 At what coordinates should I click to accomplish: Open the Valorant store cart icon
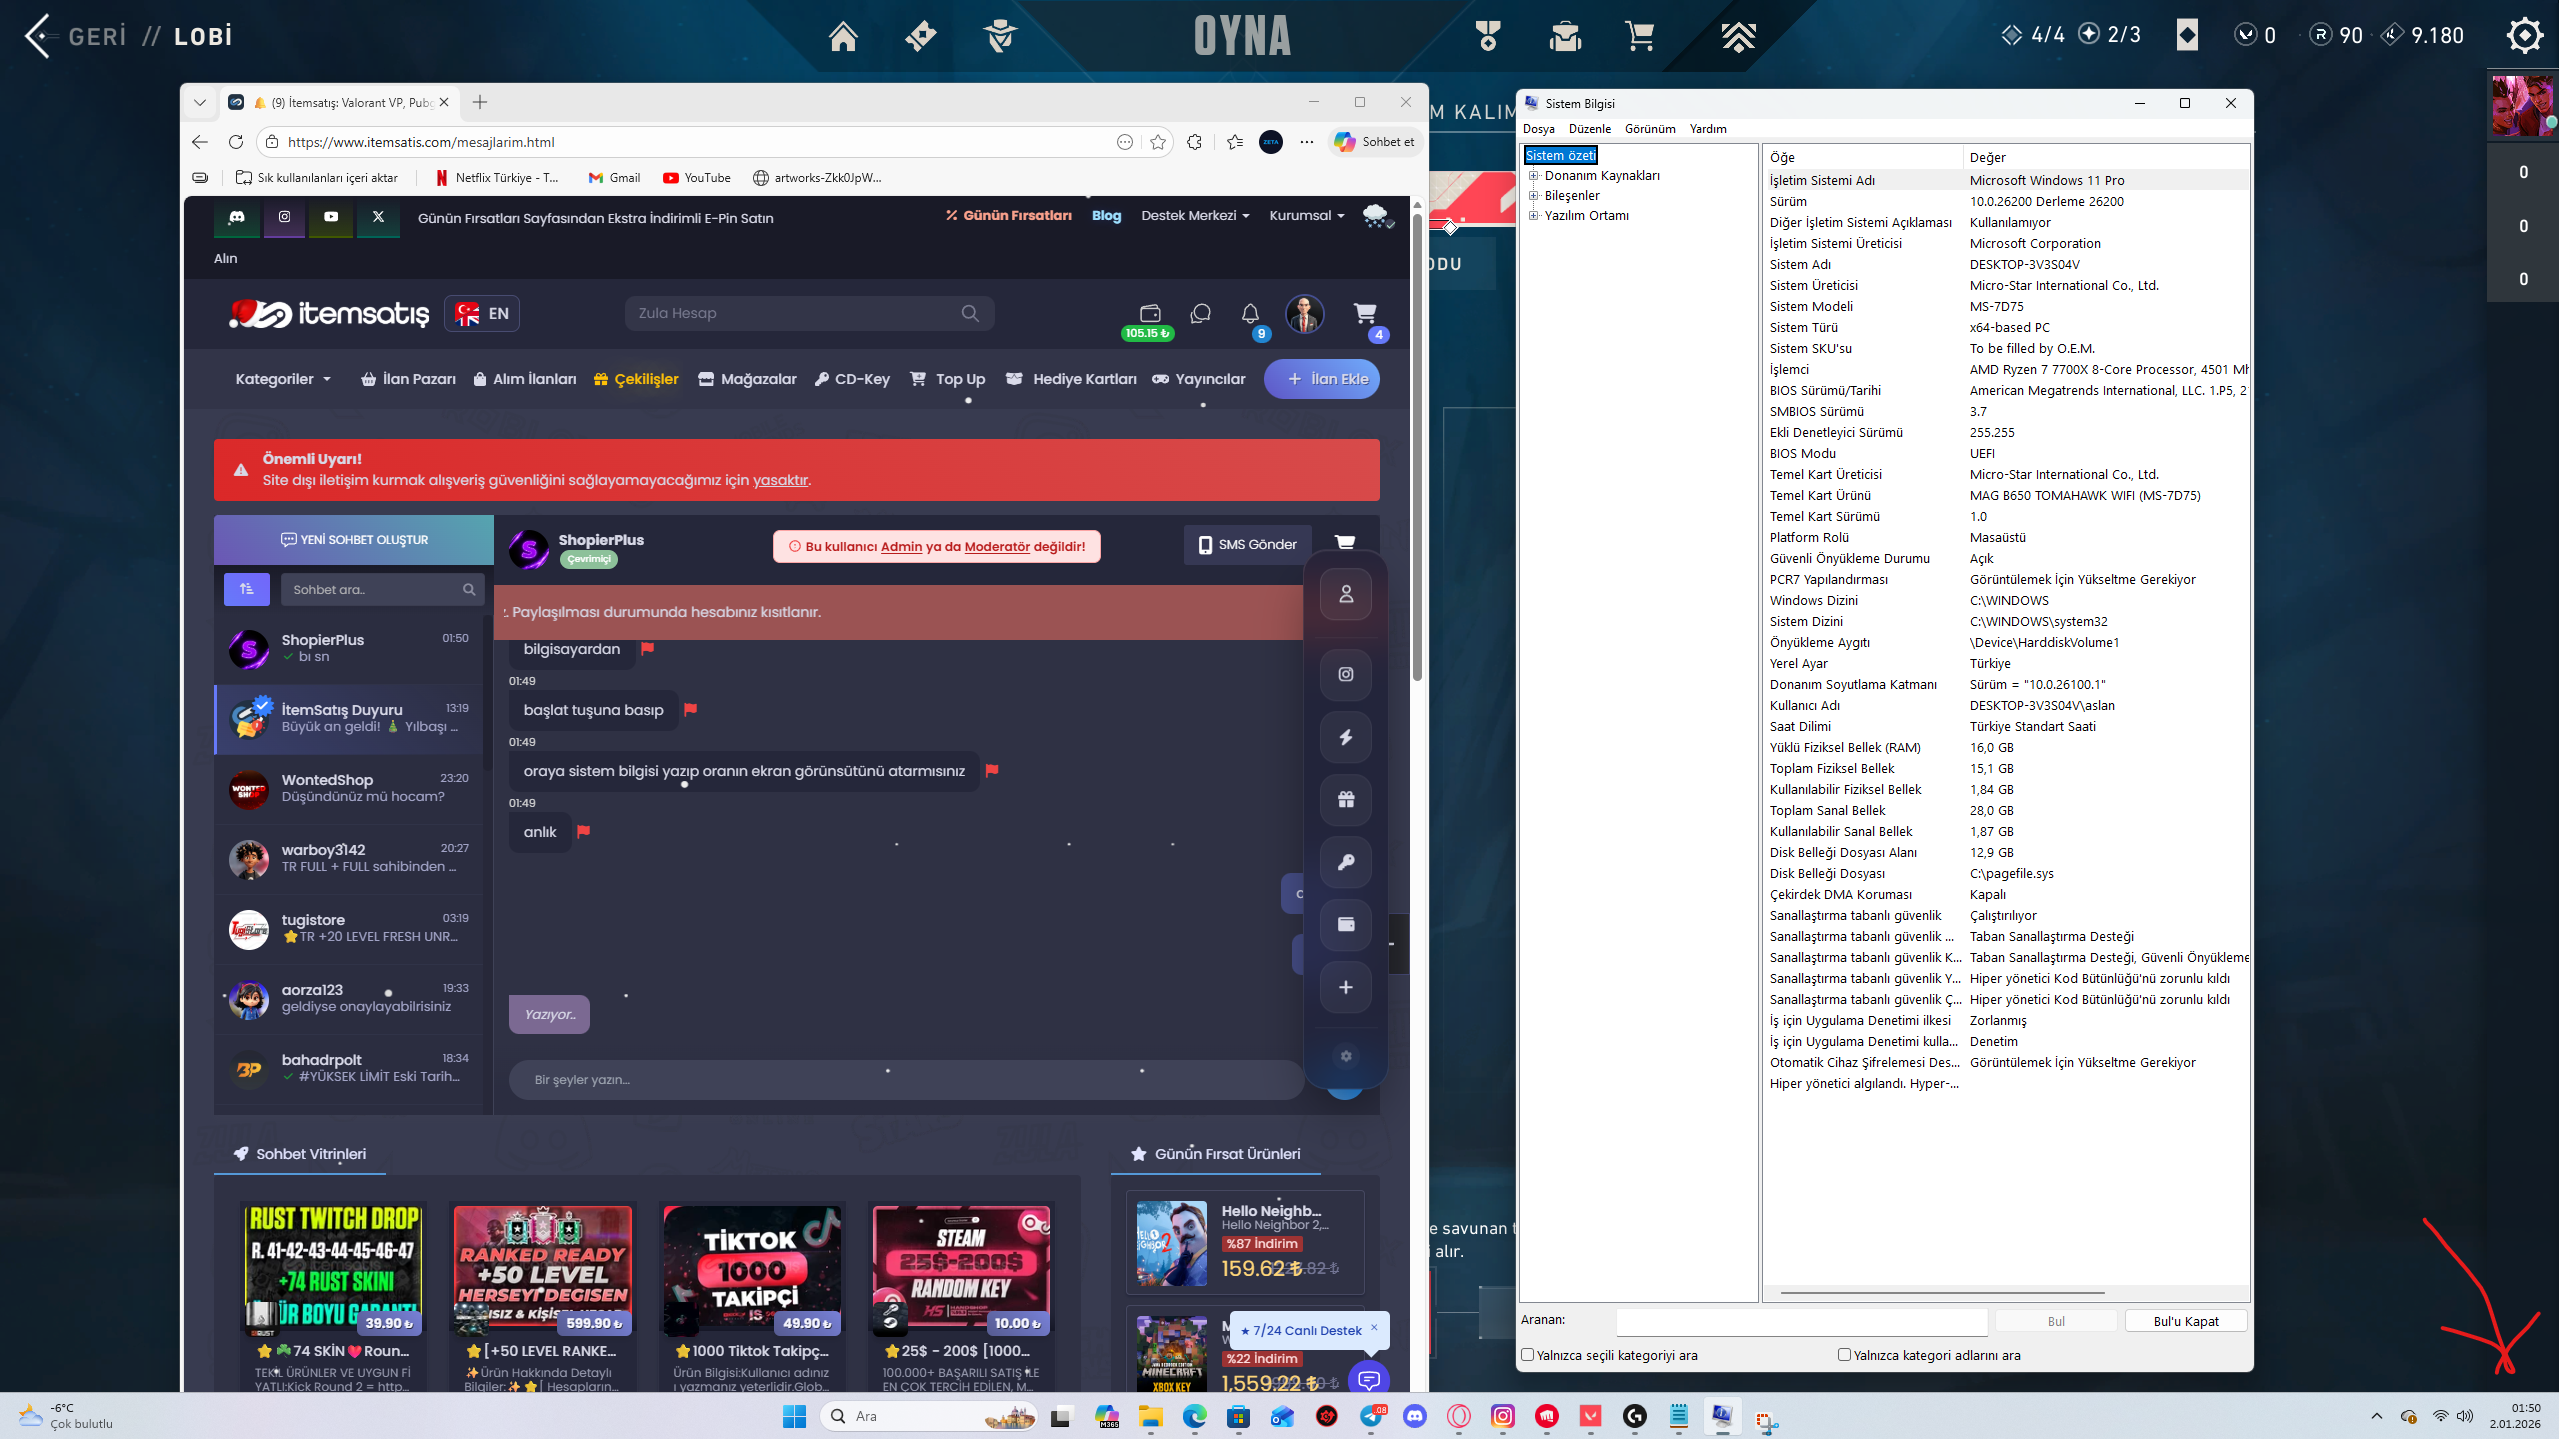click(x=1639, y=36)
